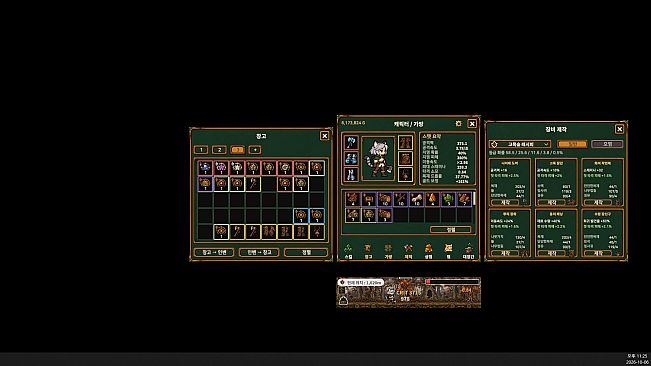Open settings gear in character window
This screenshot has width=651, height=366.
tap(458, 124)
